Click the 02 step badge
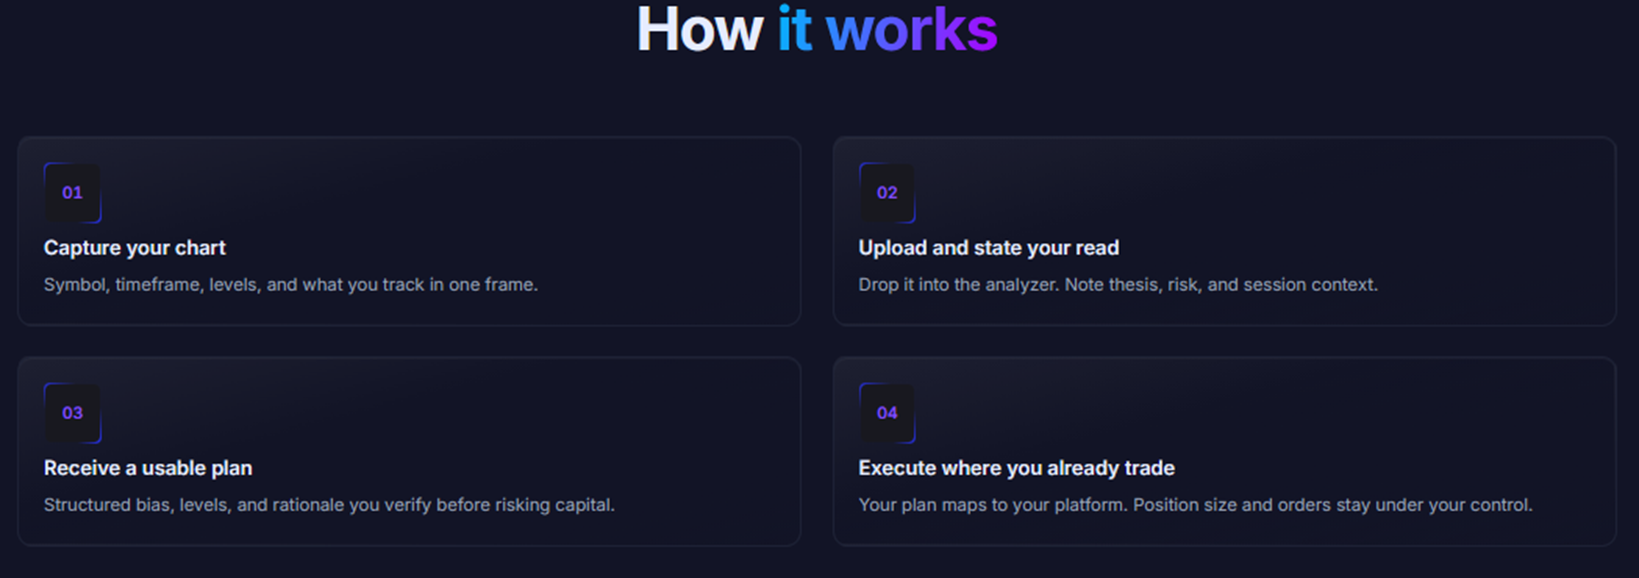 (x=887, y=192)
